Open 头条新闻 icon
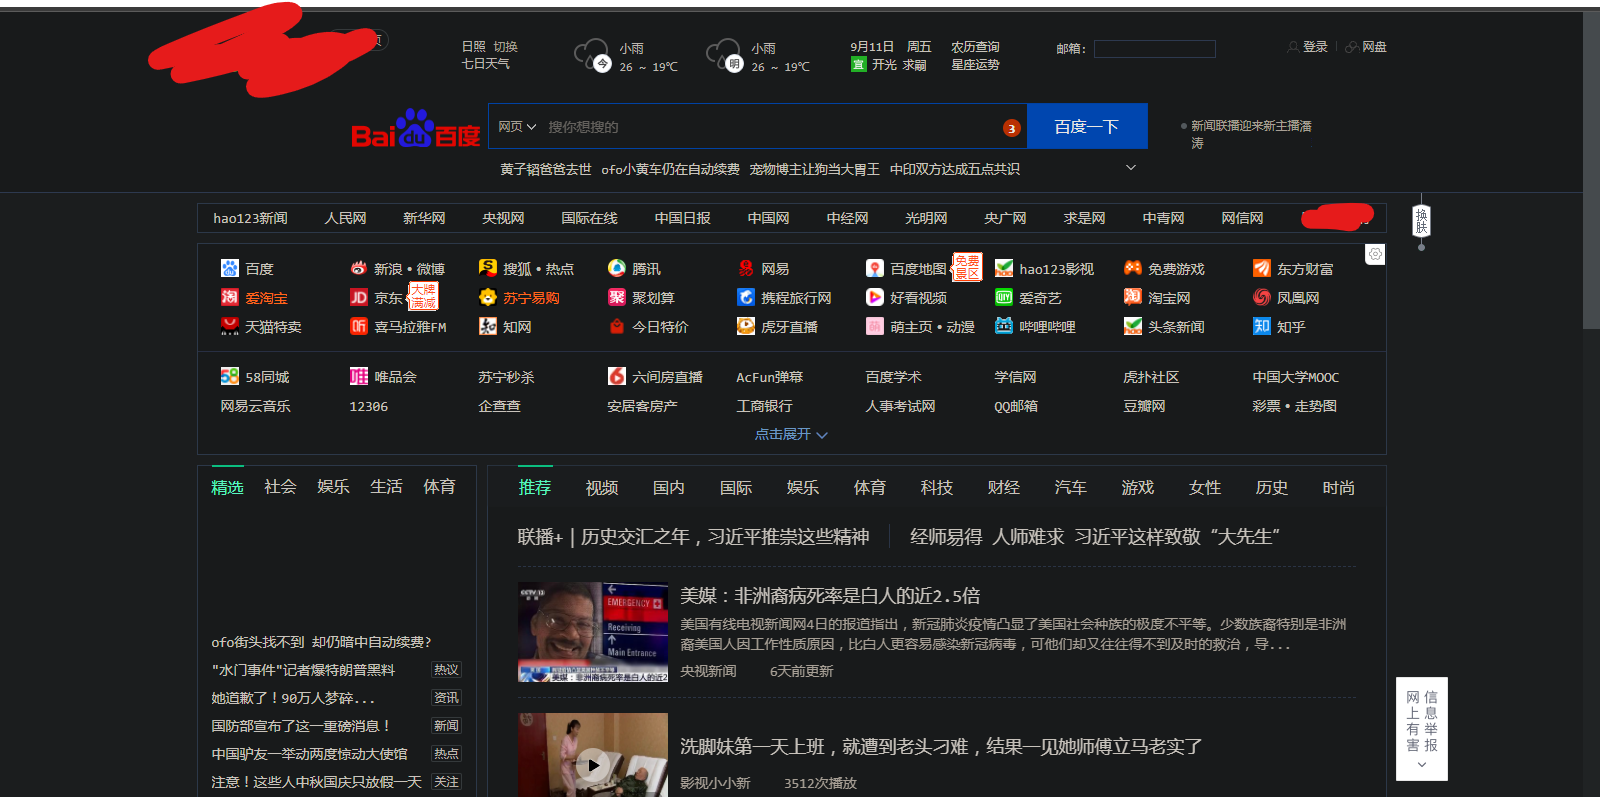 pyautogui.click(x=1133, y=326)
